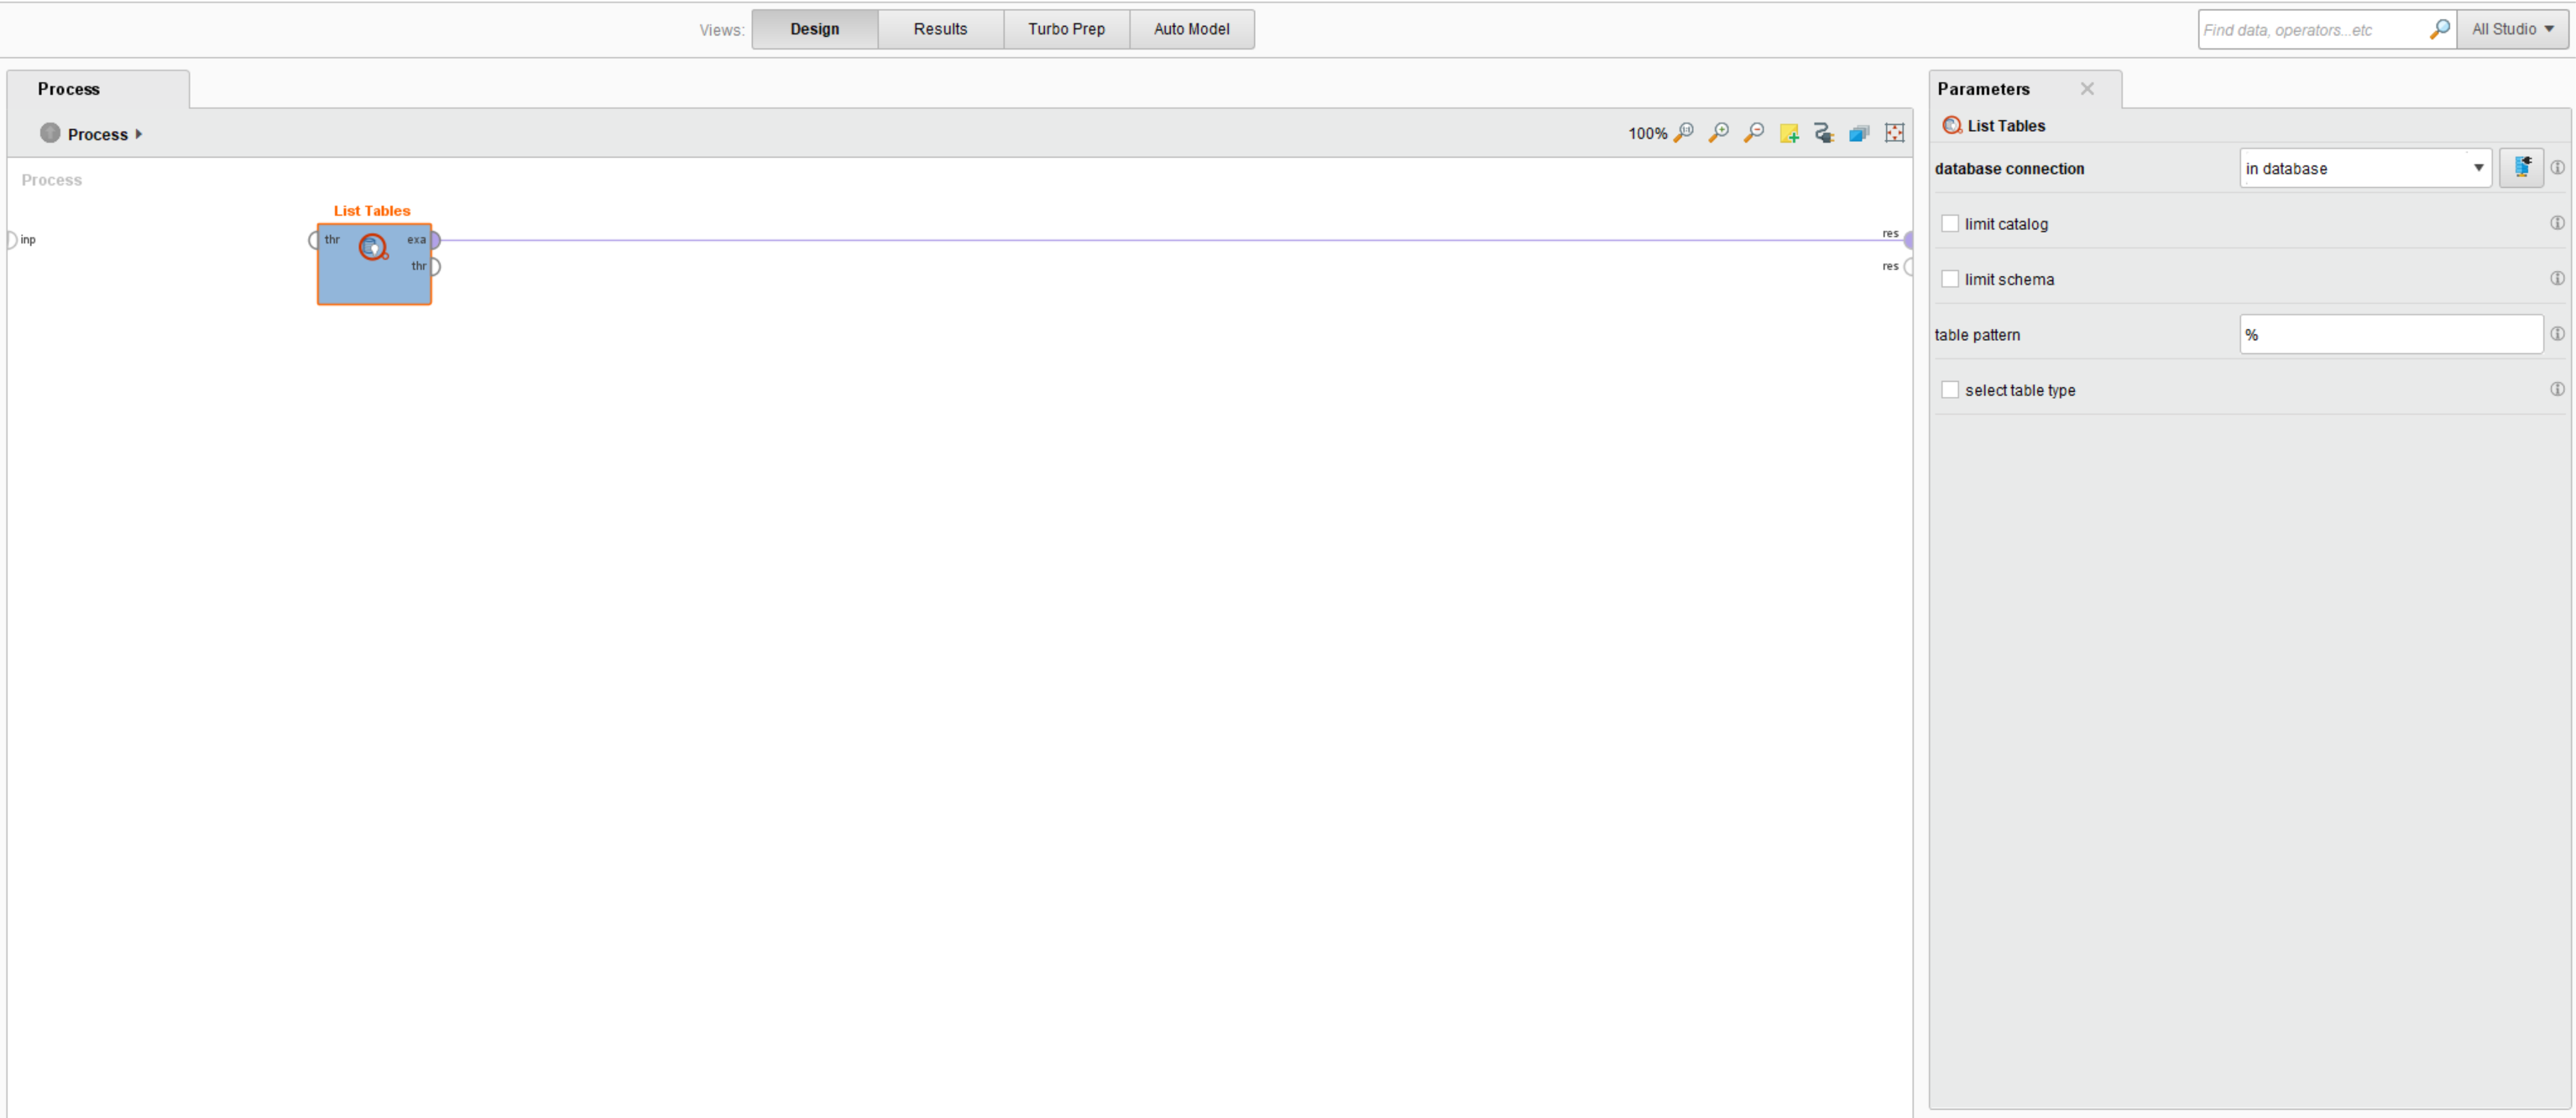Click the 100% zoom level text
This screenshot has height=1118, width=2576.
(1647, 133)
